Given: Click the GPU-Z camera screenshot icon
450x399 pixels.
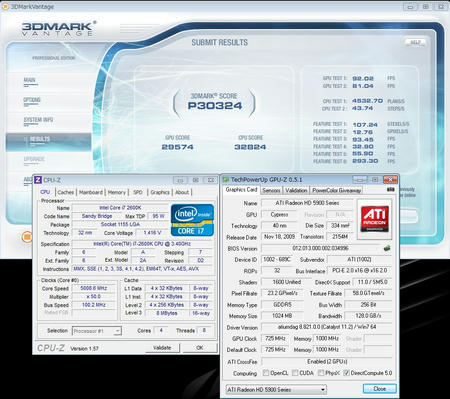Looking at the screenshot, I should pos(391,190).
